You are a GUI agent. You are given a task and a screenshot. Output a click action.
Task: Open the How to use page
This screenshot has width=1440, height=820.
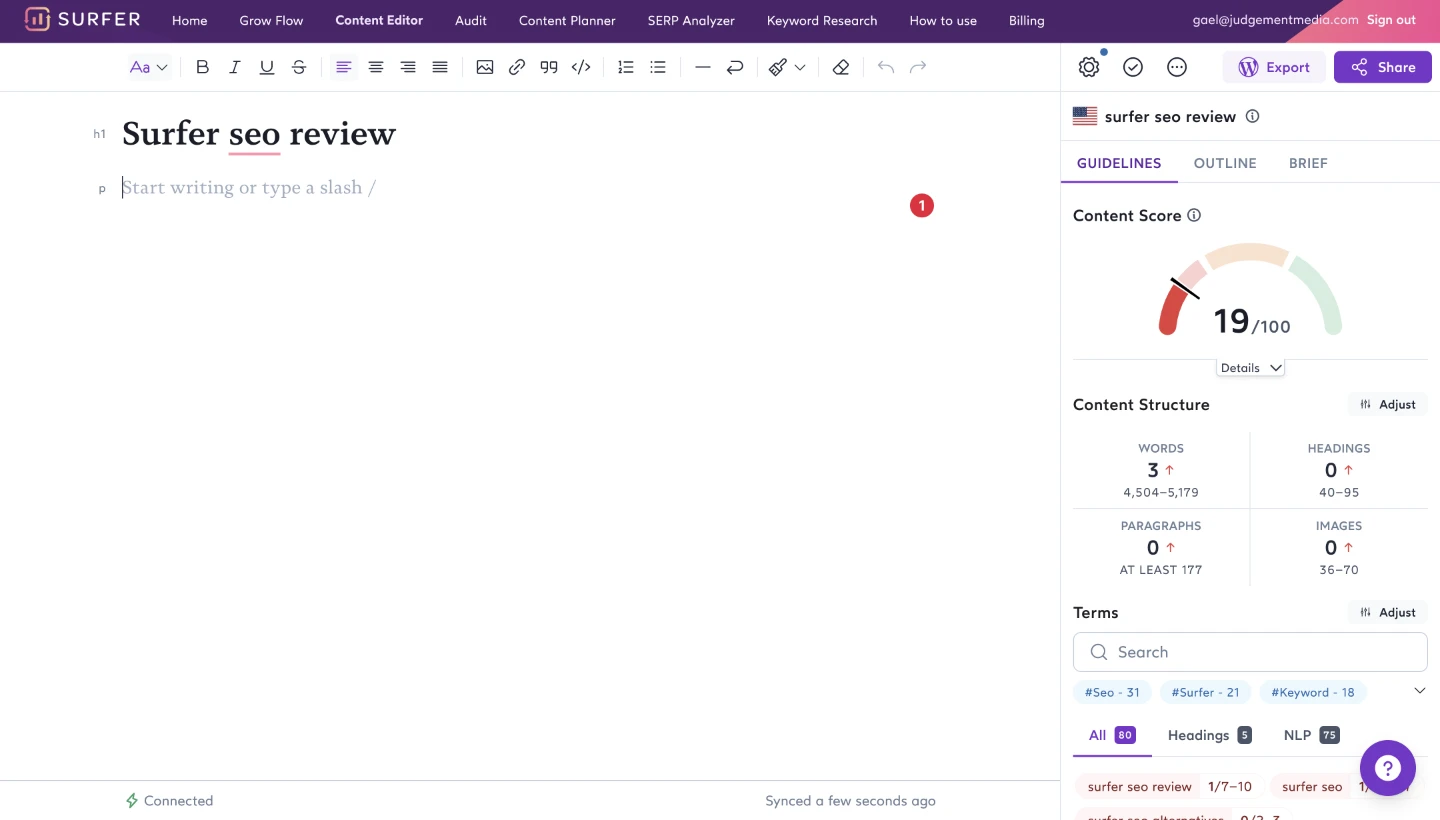[943, 20]
